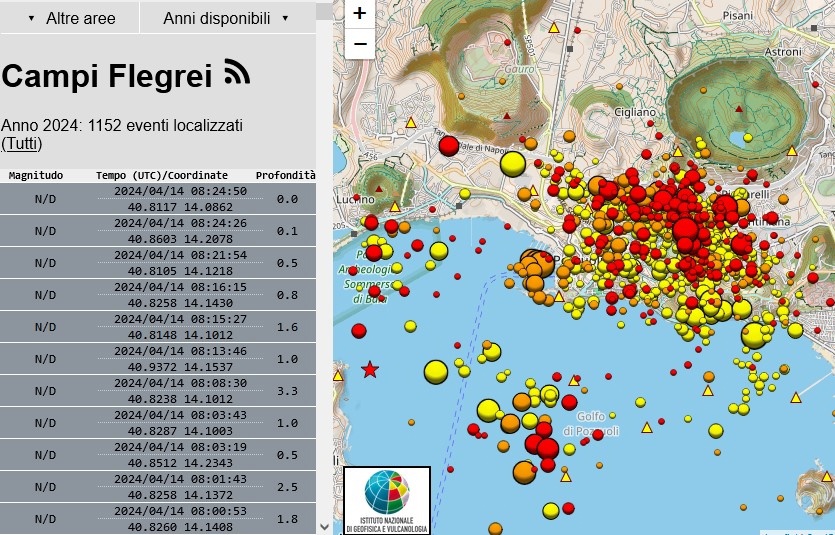The image size is (835, 535).
Task: Click the yellow triangle station near Lucrino
Action: coord(395,207)
